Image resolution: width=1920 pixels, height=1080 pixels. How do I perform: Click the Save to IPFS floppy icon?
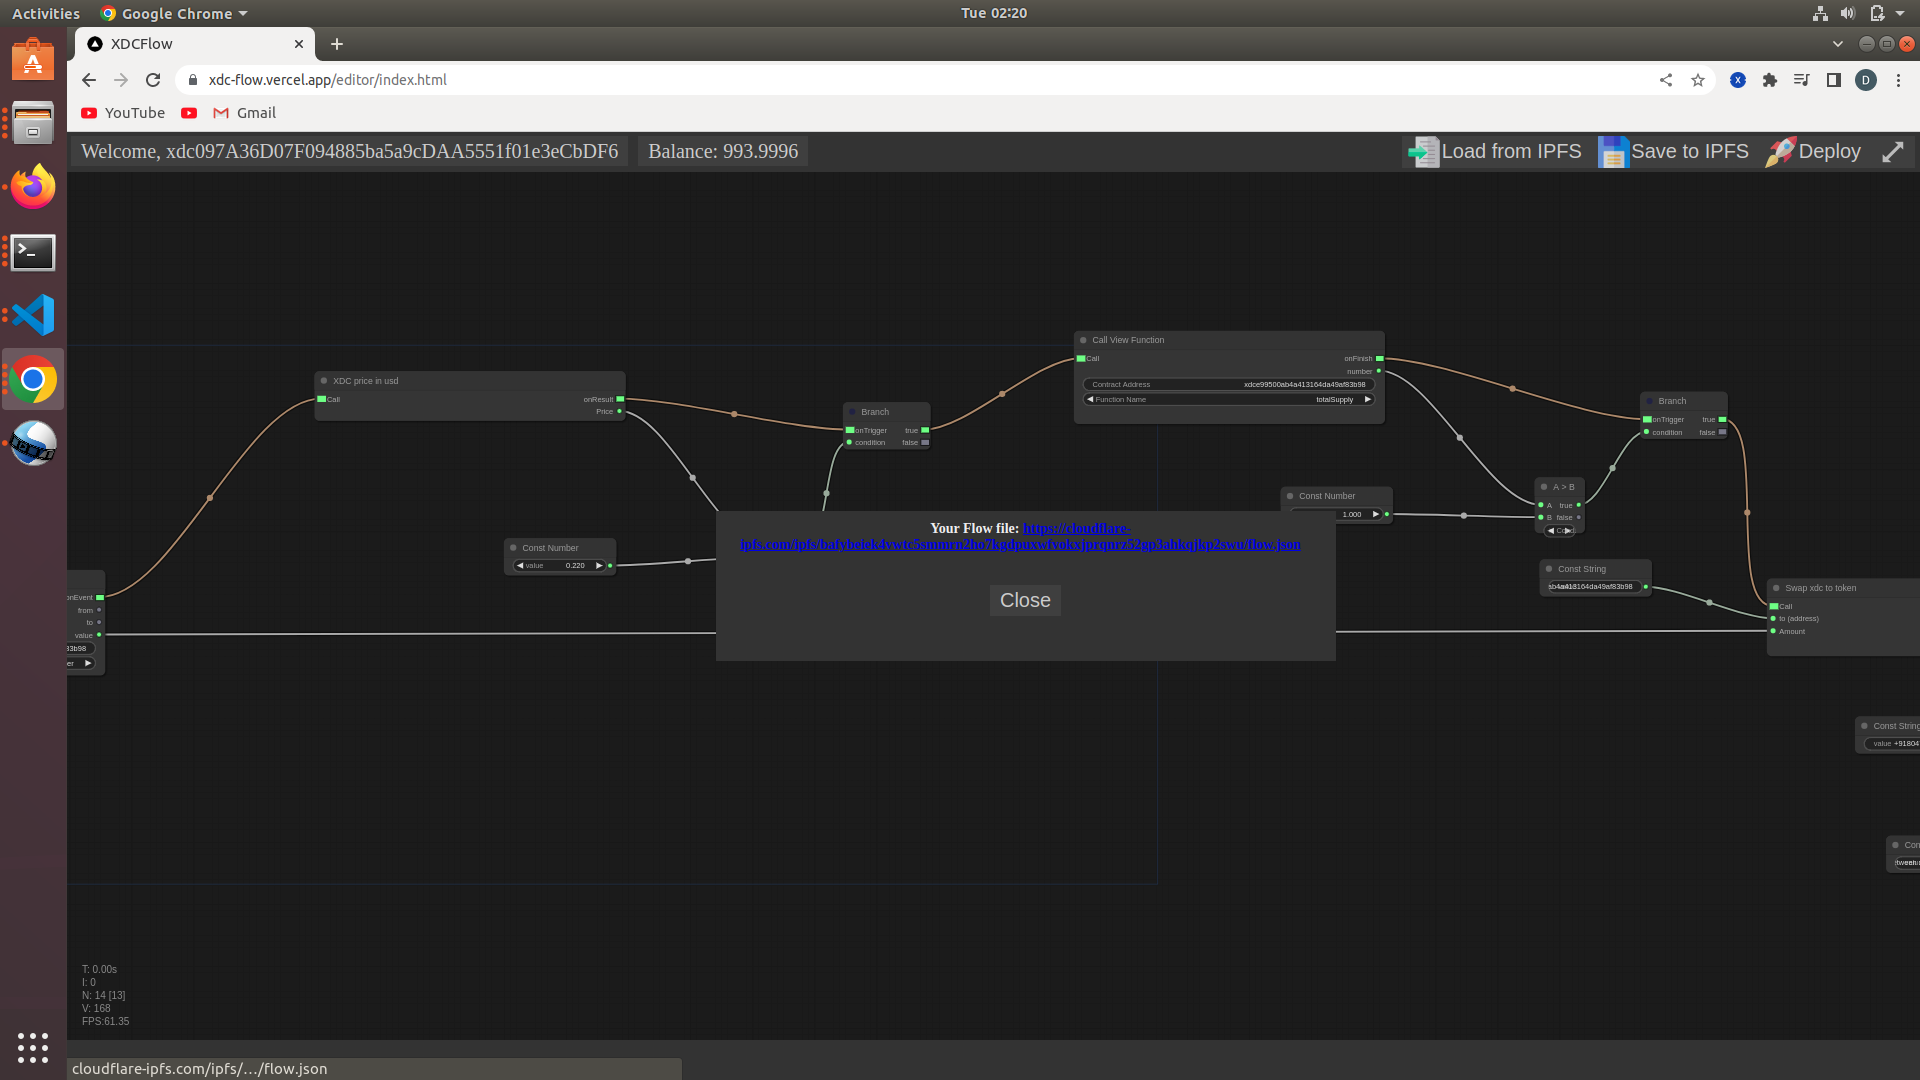pos(1612,152)
